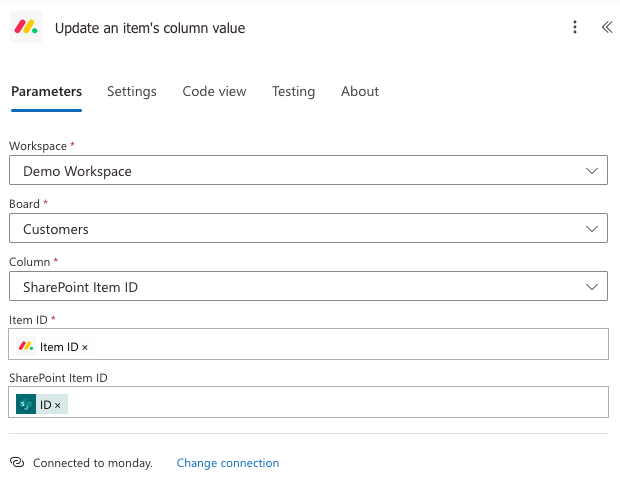Expand the Board dropdown chevron
The height and width of the screenshot is (484, 620).
[592, 229]
